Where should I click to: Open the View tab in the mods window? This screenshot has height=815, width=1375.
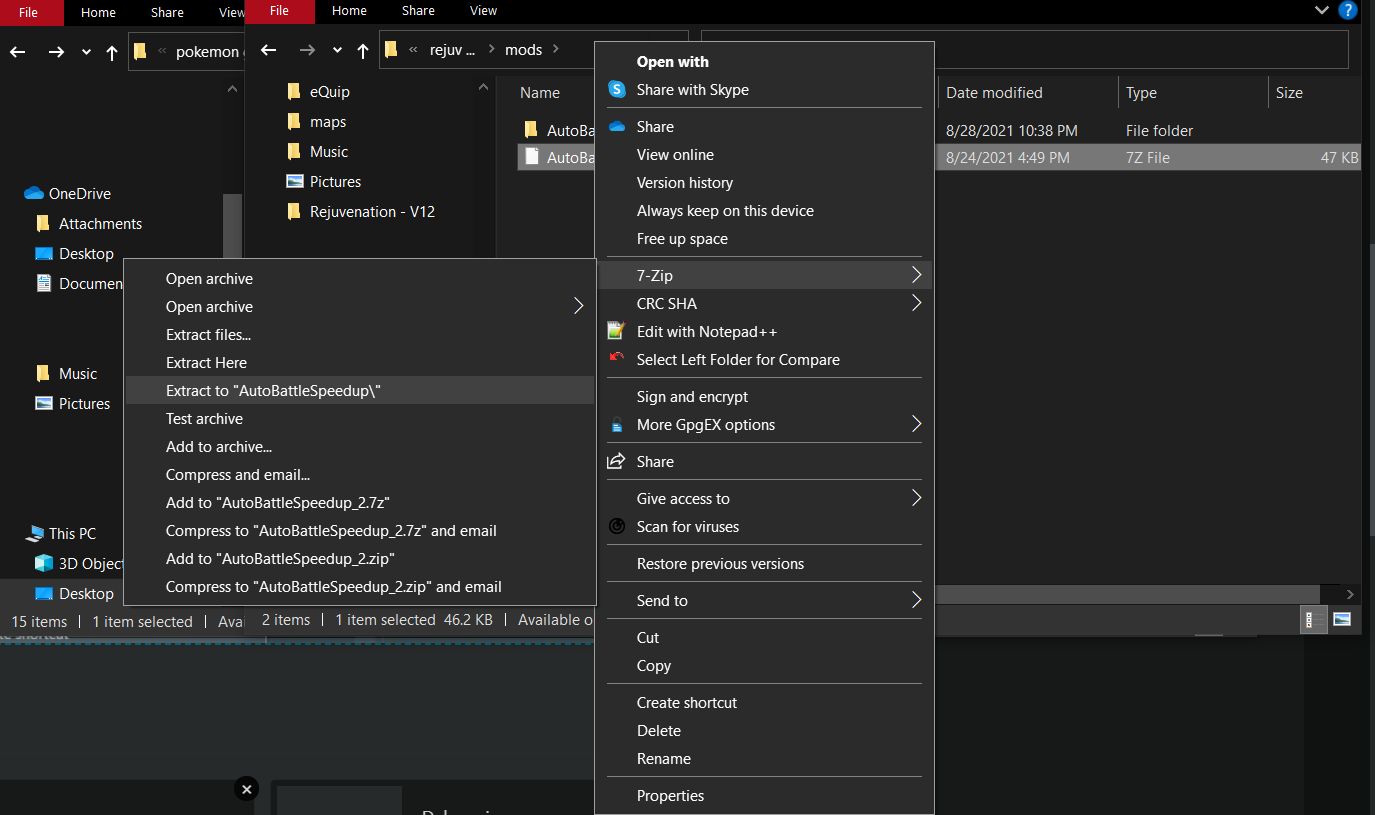[x=483, y=11]
